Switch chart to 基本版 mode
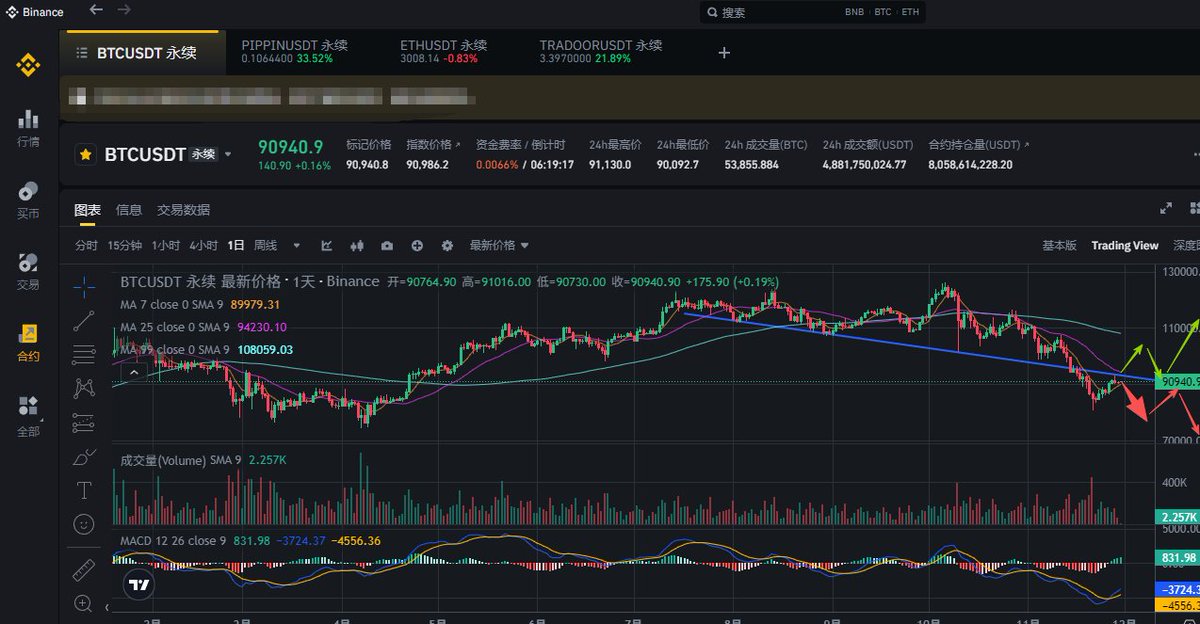The width and height of the screenshot is (1200, 624). [x=1059, y=246]
